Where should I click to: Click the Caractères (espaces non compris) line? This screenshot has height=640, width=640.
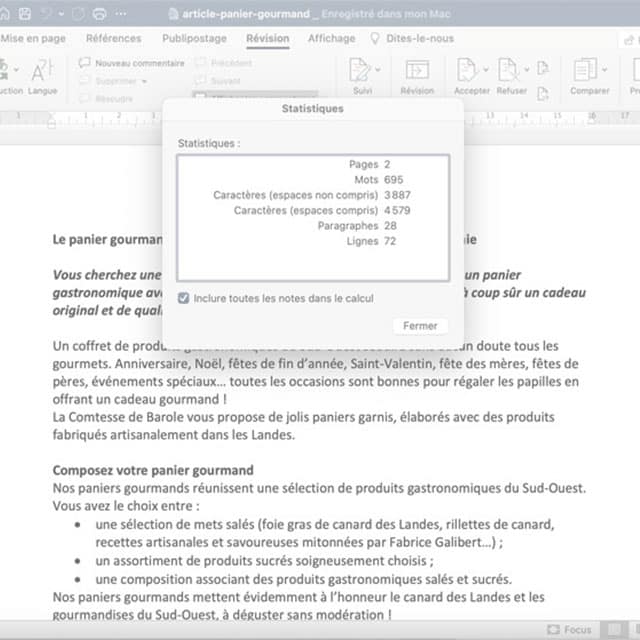312,195
